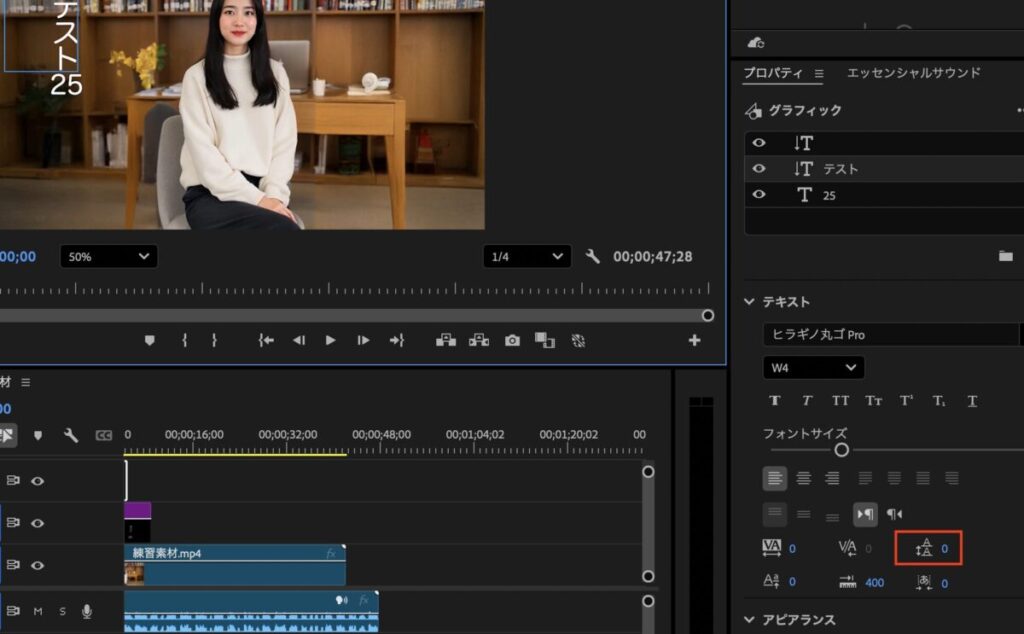Collapse the テキスト section
Screen dimensions: 1024x634
tap(749, 302)
